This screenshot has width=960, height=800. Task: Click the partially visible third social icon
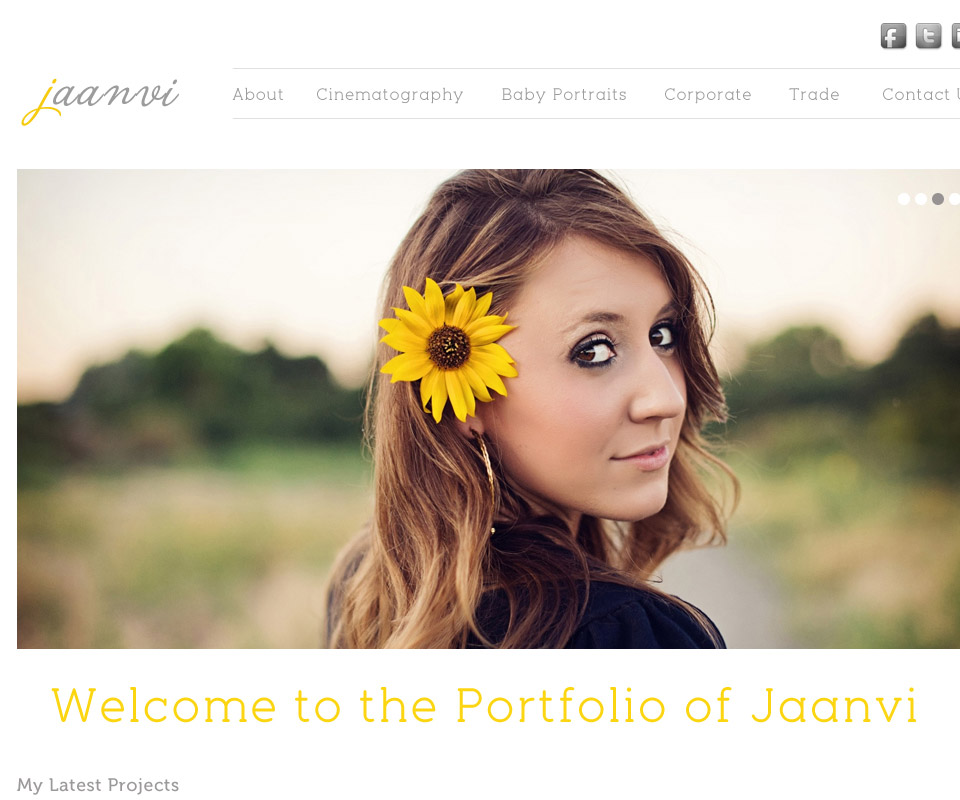956,36
